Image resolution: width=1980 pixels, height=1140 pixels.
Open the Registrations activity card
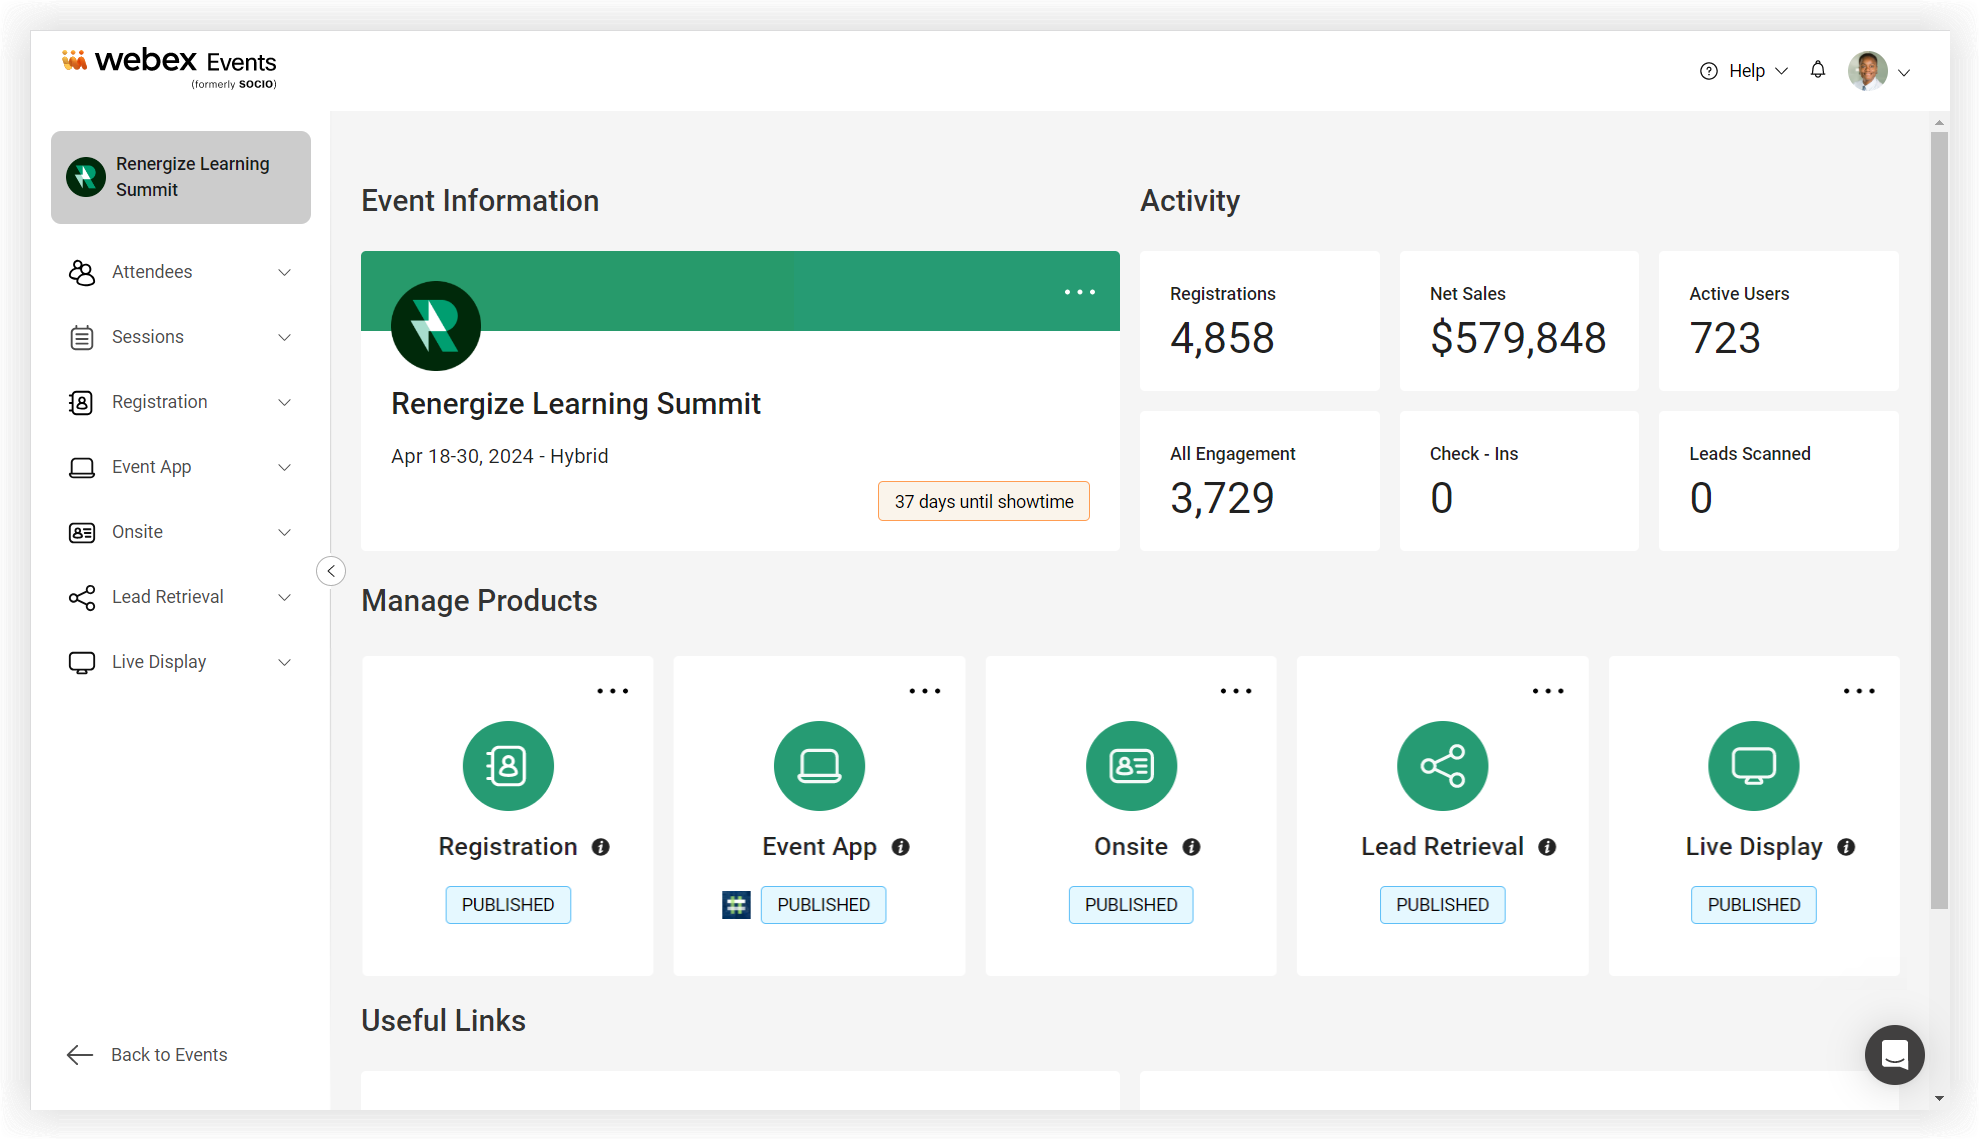1260,321
